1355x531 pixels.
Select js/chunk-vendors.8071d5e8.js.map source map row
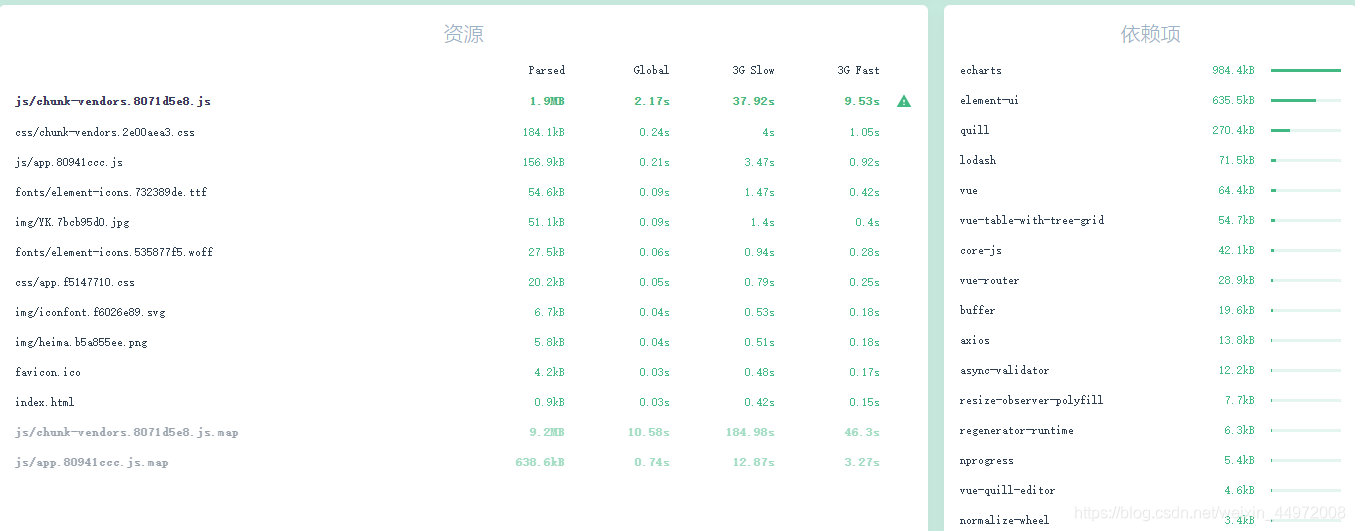(x=463, y=432)
